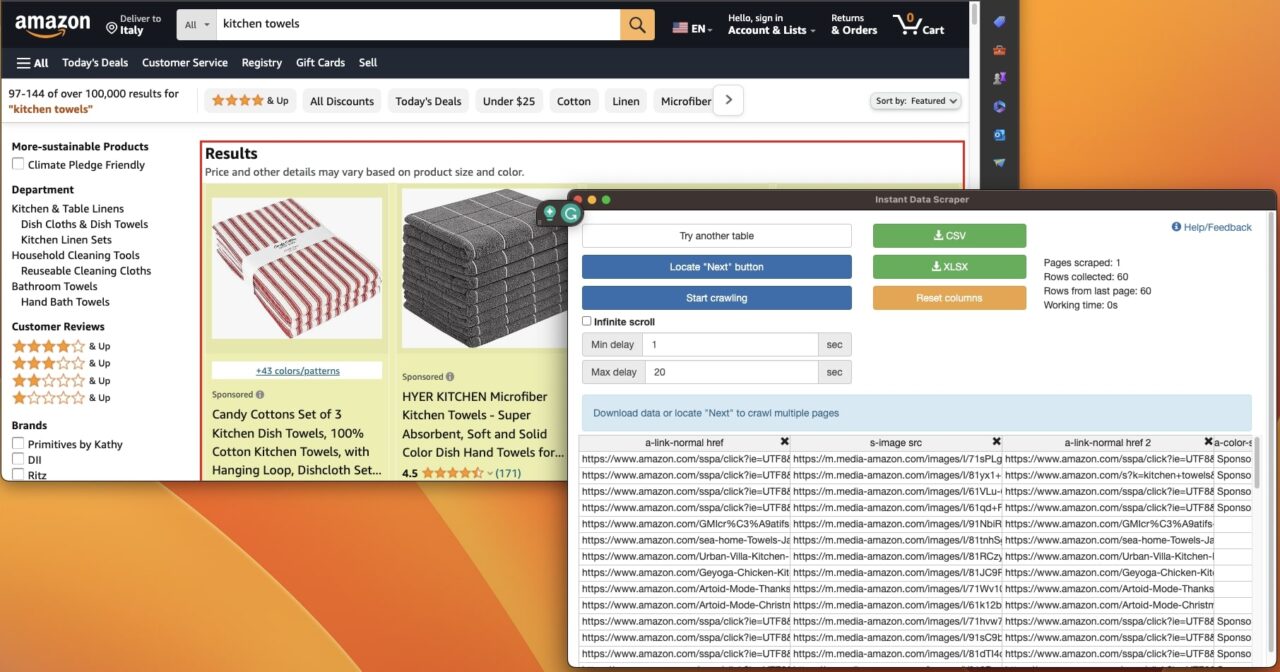Screen dimensions: 1280x672
Task: Click Try another table button
Action: click(717, 236)
